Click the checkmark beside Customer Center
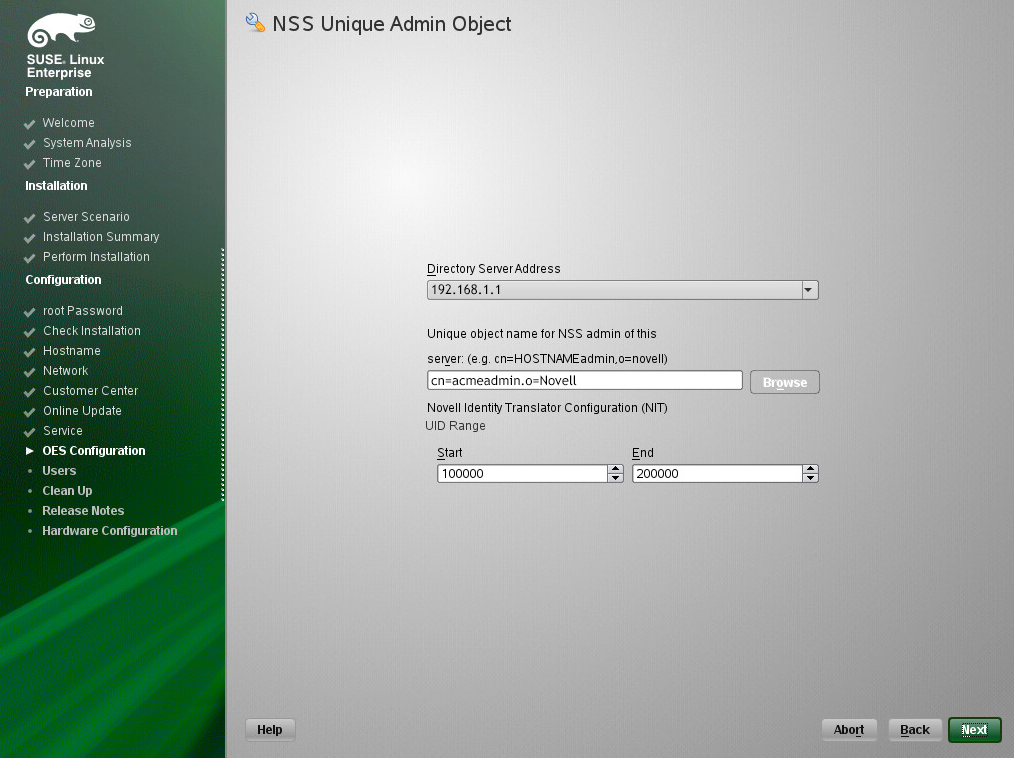The height and width of the screenshot is (758, 1014). [x=29, y=392]
